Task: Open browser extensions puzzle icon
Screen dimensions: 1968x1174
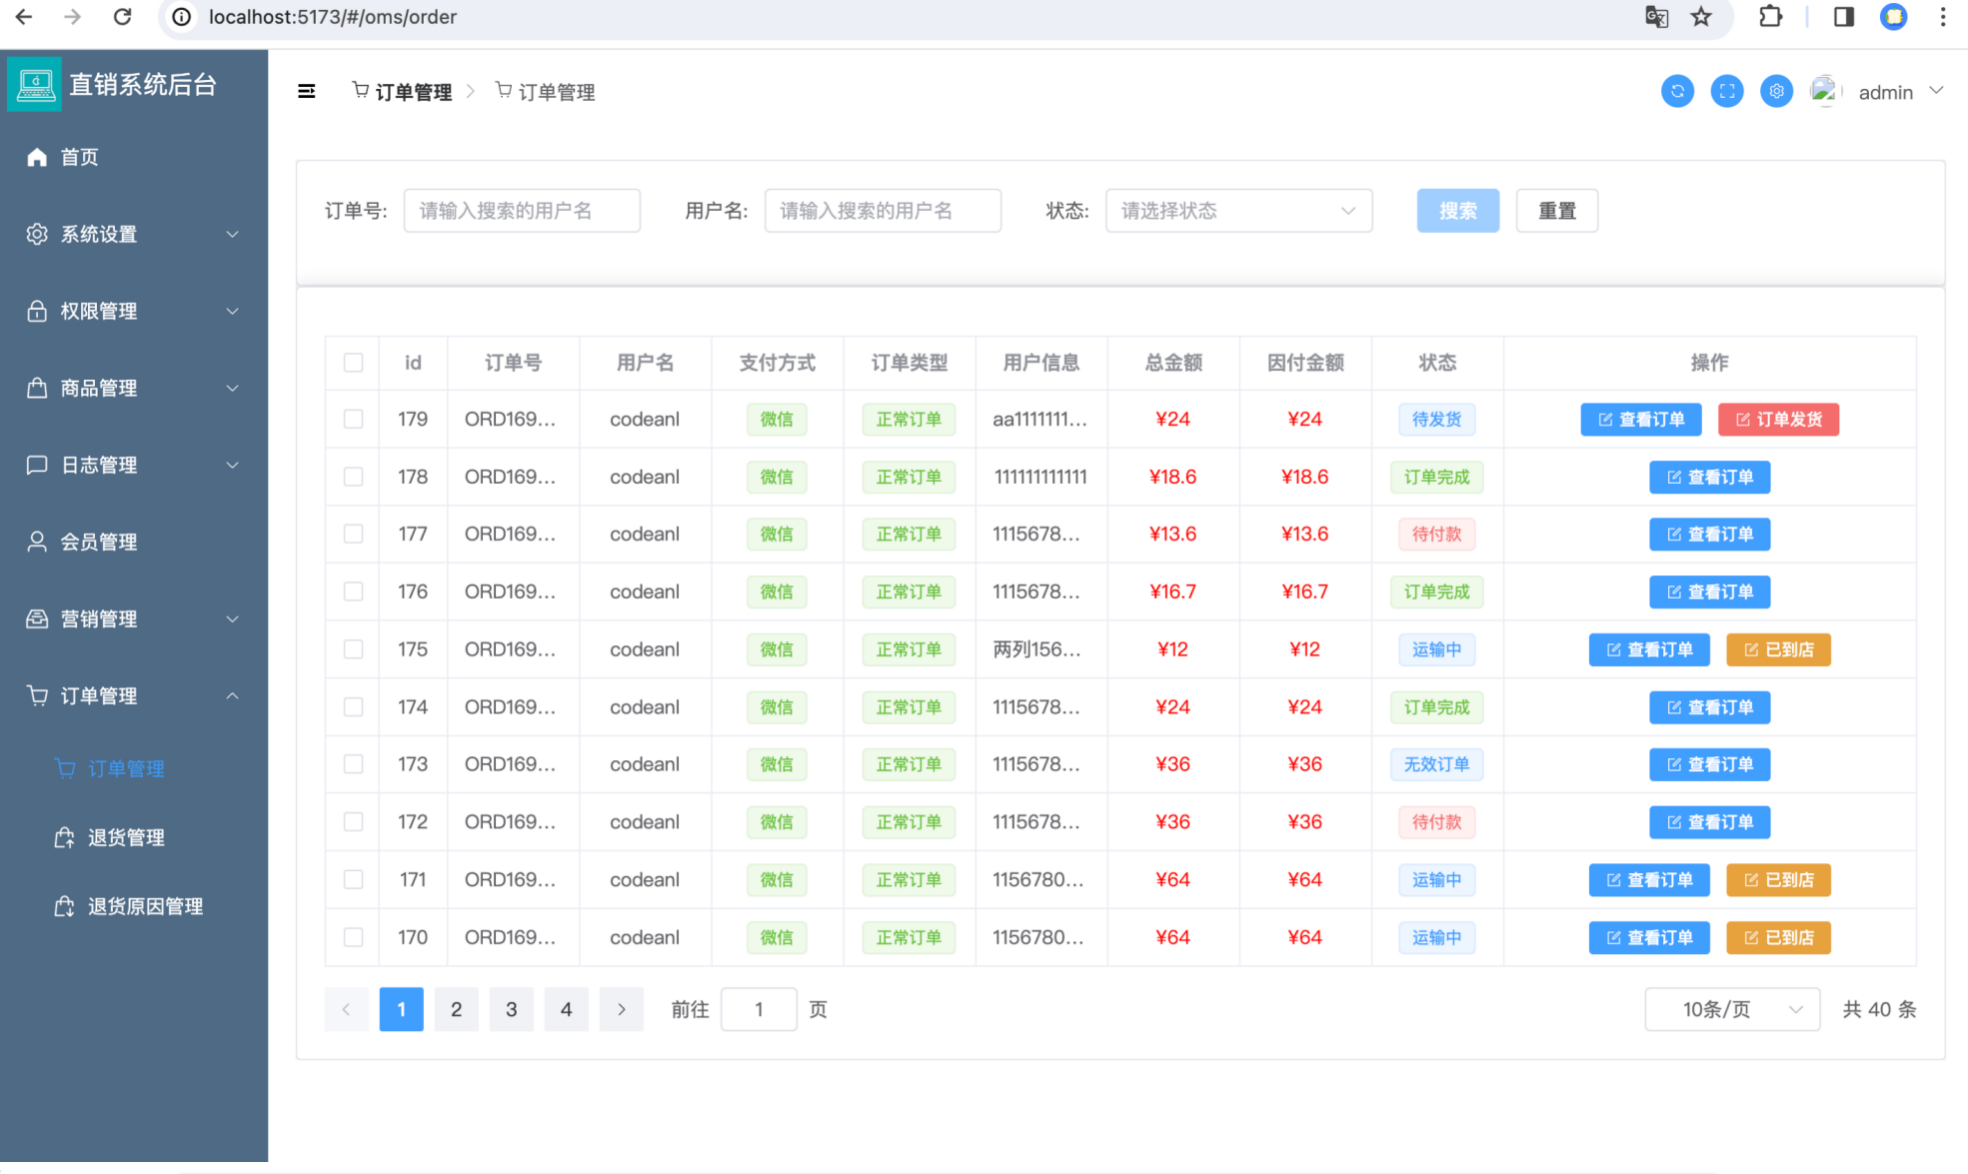Action: [x=1770, y=17]
